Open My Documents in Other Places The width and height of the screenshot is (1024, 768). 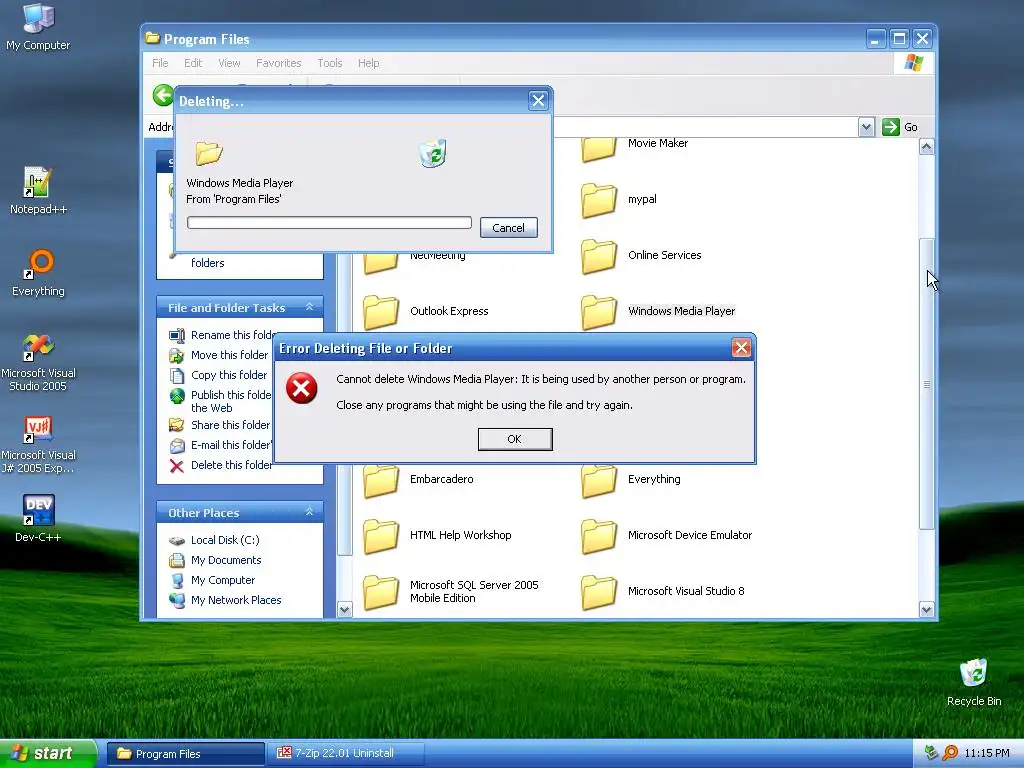click(x=215, y=560)
